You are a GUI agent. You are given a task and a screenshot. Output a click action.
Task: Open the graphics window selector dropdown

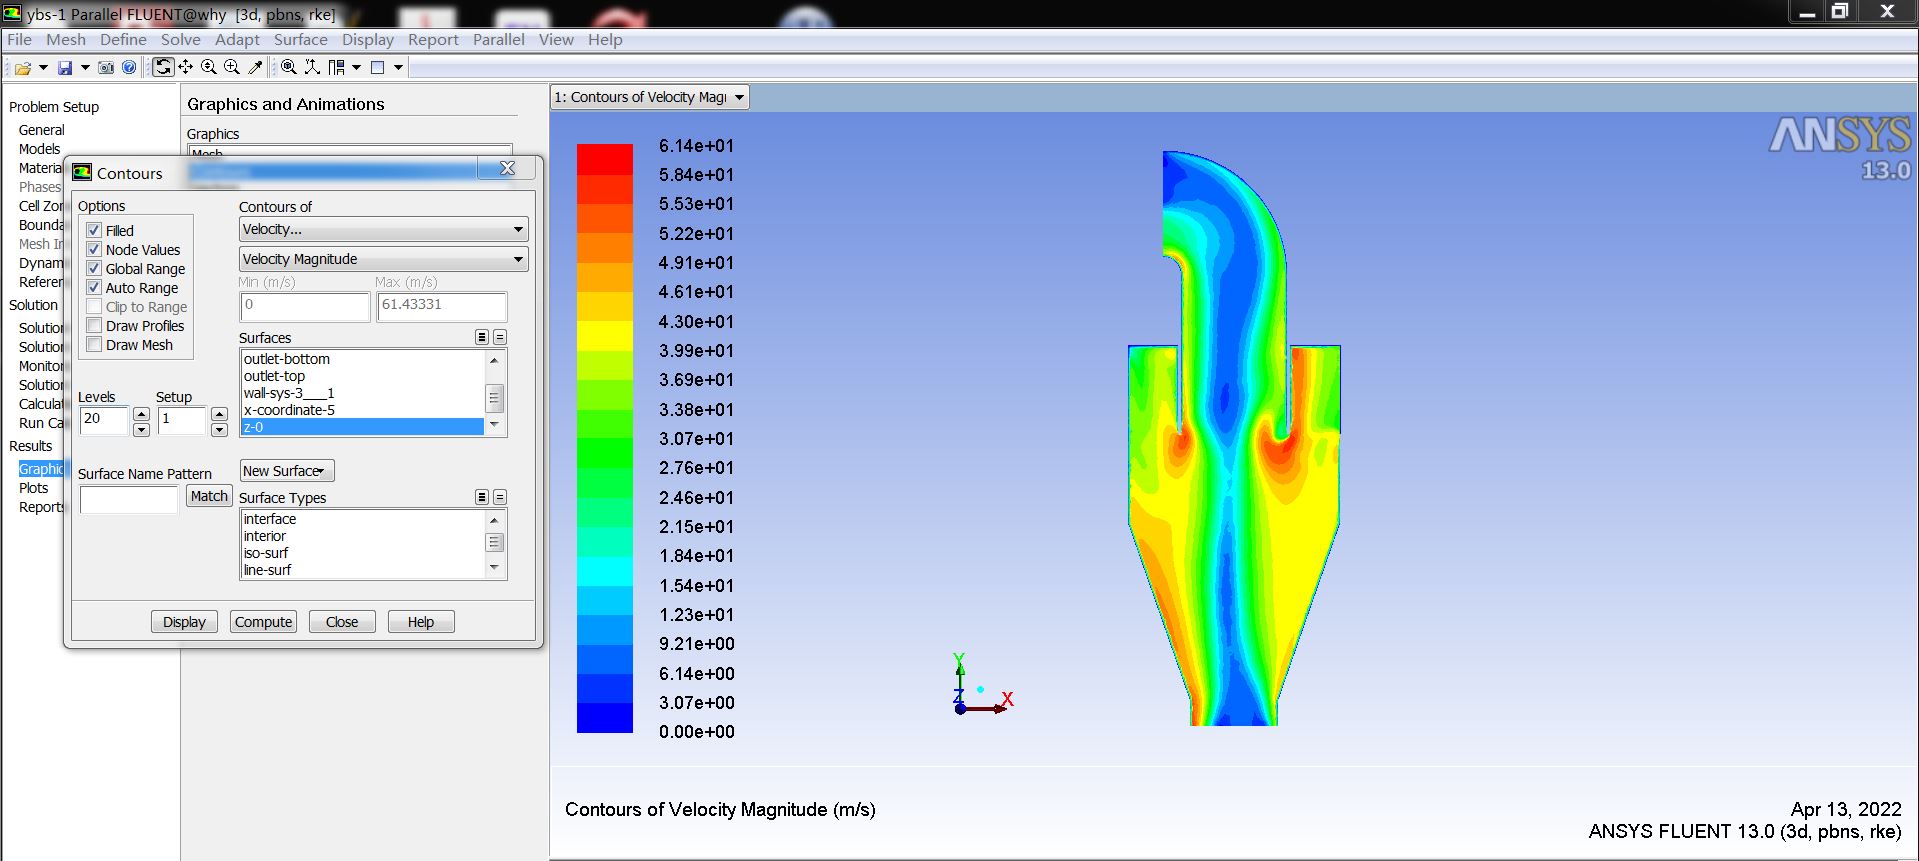650,97
